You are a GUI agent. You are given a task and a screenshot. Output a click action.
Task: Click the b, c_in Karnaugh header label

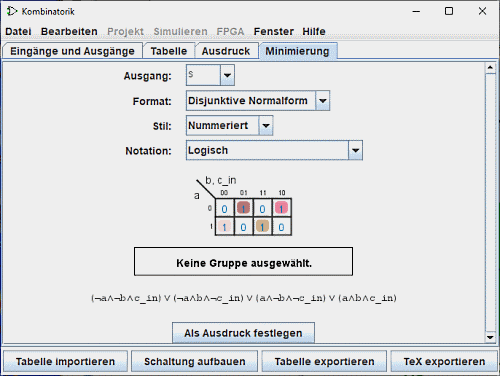tap(221, 180)
